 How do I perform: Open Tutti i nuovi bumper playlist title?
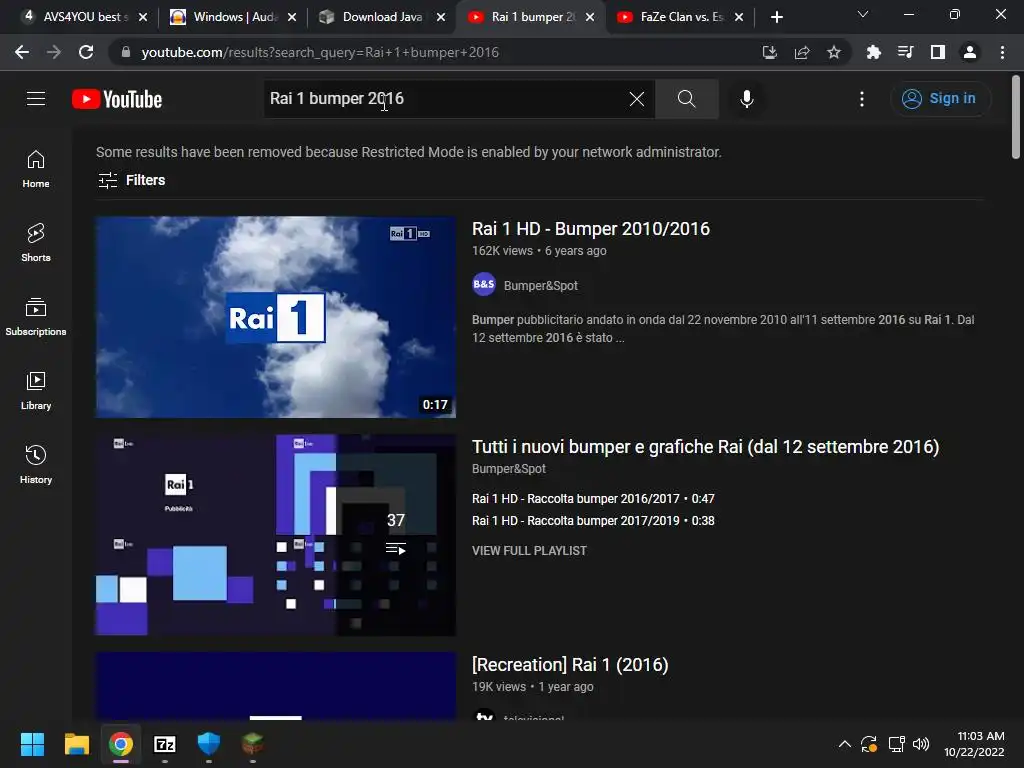coord(705,447)
